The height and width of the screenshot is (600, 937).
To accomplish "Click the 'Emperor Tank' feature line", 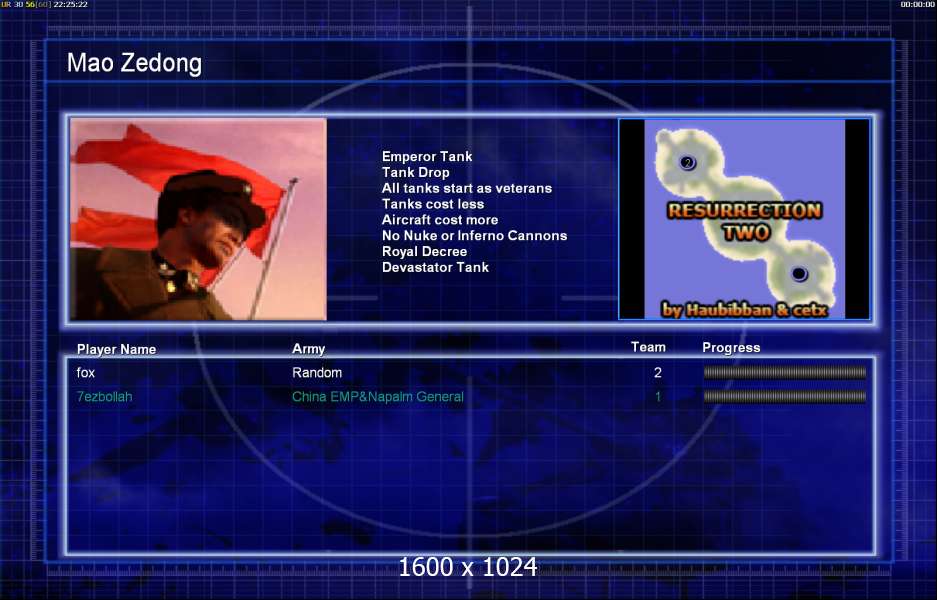I will coord(427,157).
